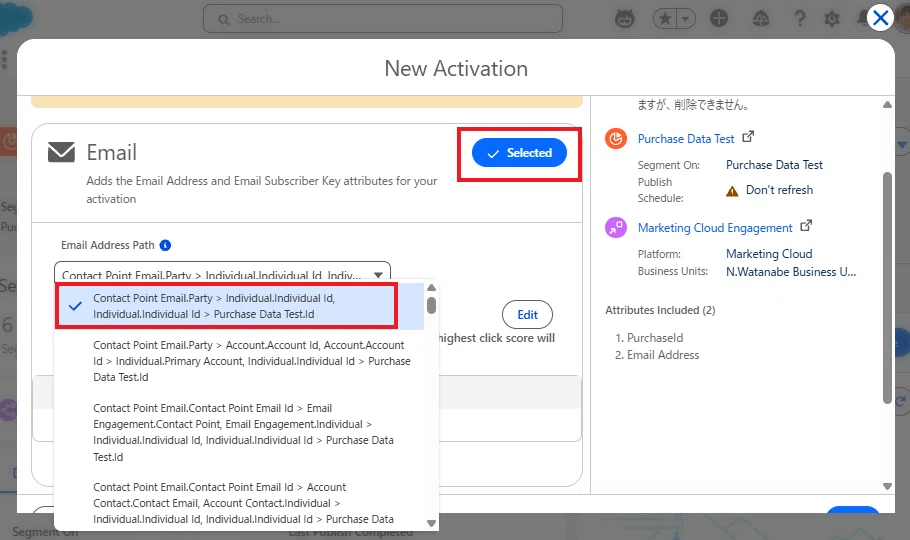910x540 pixels.
Task: Open Purchase Data Test in new tab icon
Action: [x=748, y=137]
